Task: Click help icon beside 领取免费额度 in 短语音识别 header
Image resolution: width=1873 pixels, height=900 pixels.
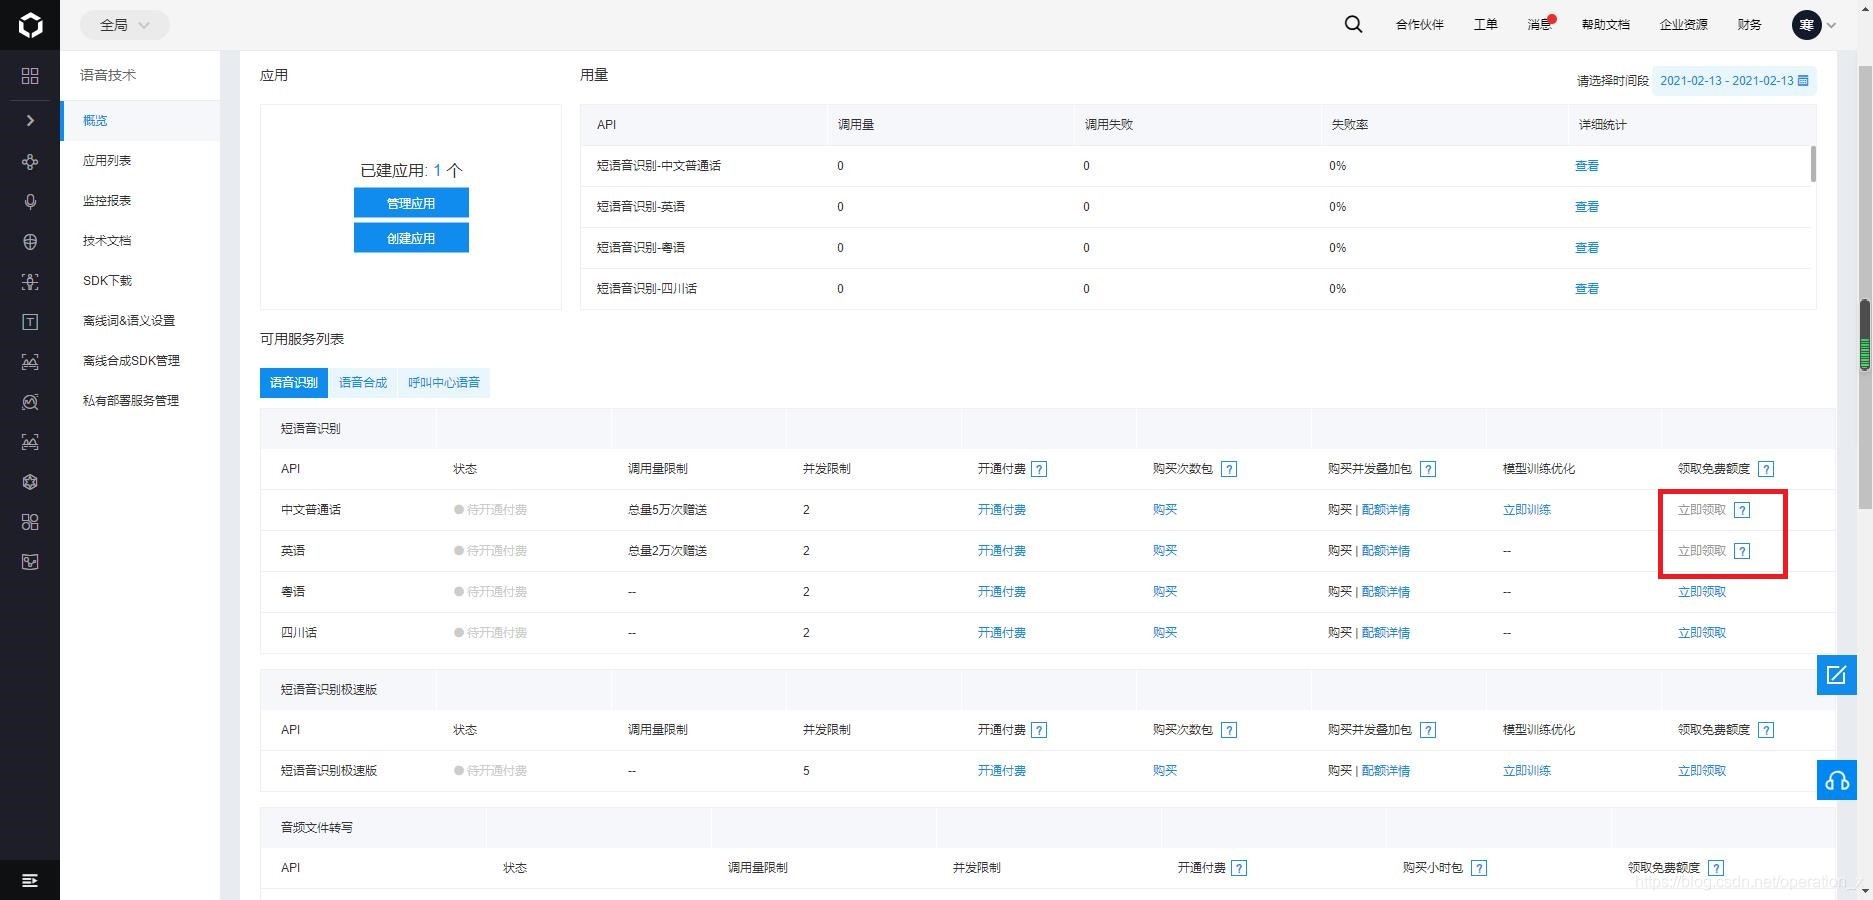Action: click(x=1766, y=469)
